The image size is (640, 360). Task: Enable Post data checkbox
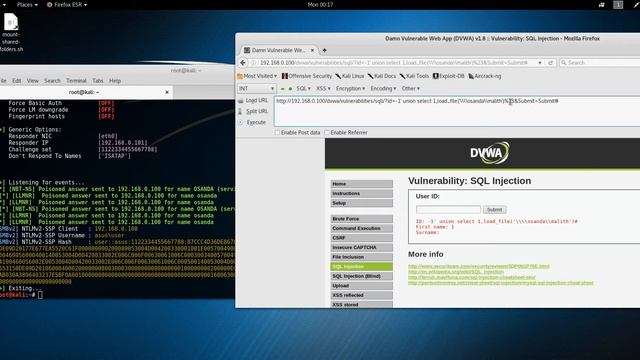coord(277,132)
